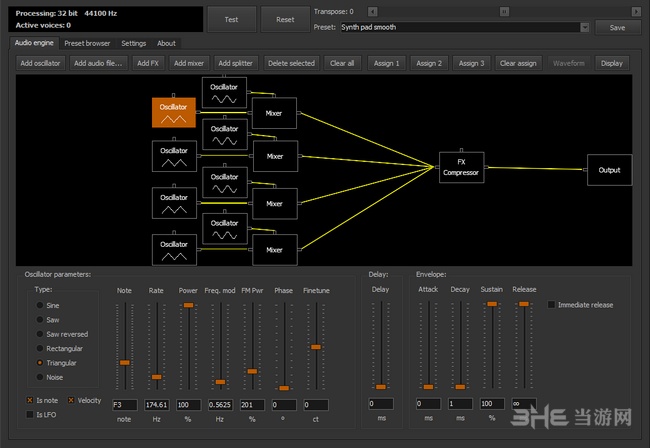650x448 pixels.
Task: Click the Phase slider handle
Action: 284,388
